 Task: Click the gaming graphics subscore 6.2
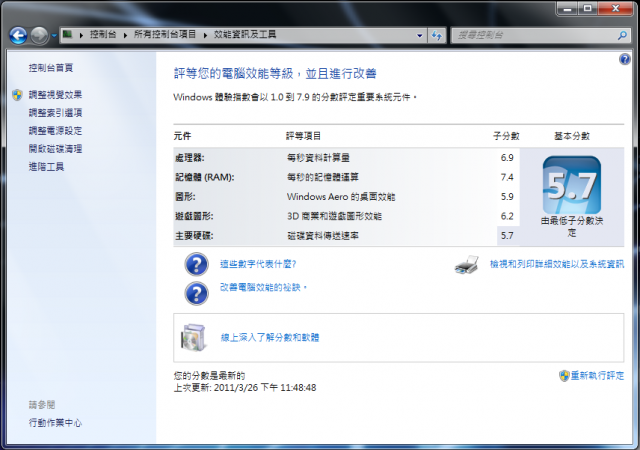(507, 216)
